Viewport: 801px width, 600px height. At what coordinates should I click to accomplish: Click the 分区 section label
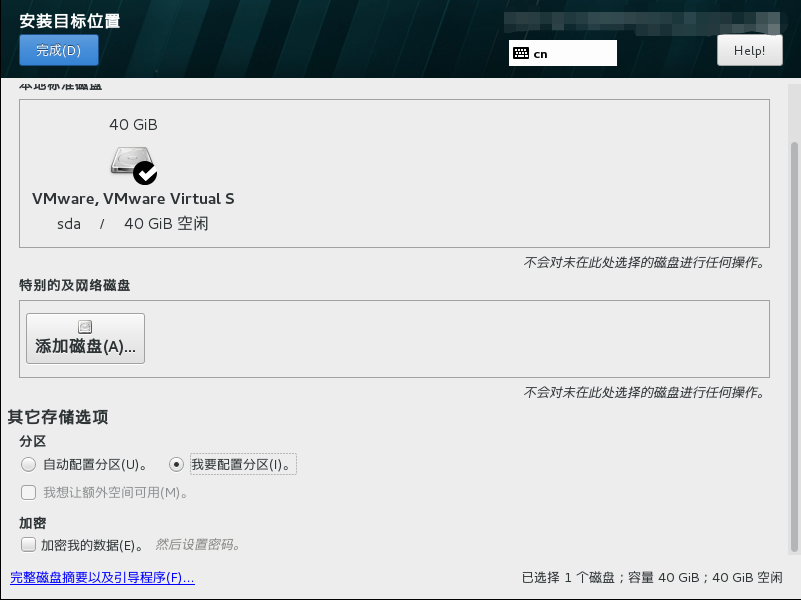coord(33,441)
